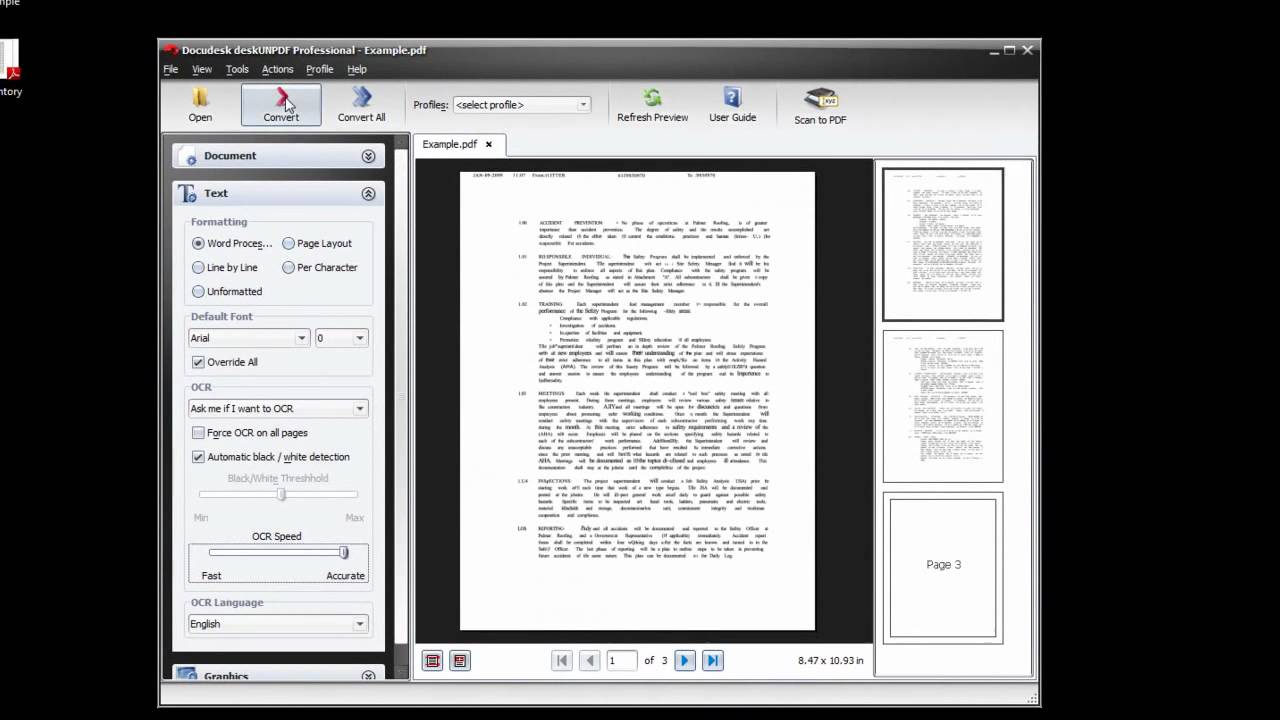1280x720 pixels.
Task: Open the font size dropdown
Action: point(341,338)
